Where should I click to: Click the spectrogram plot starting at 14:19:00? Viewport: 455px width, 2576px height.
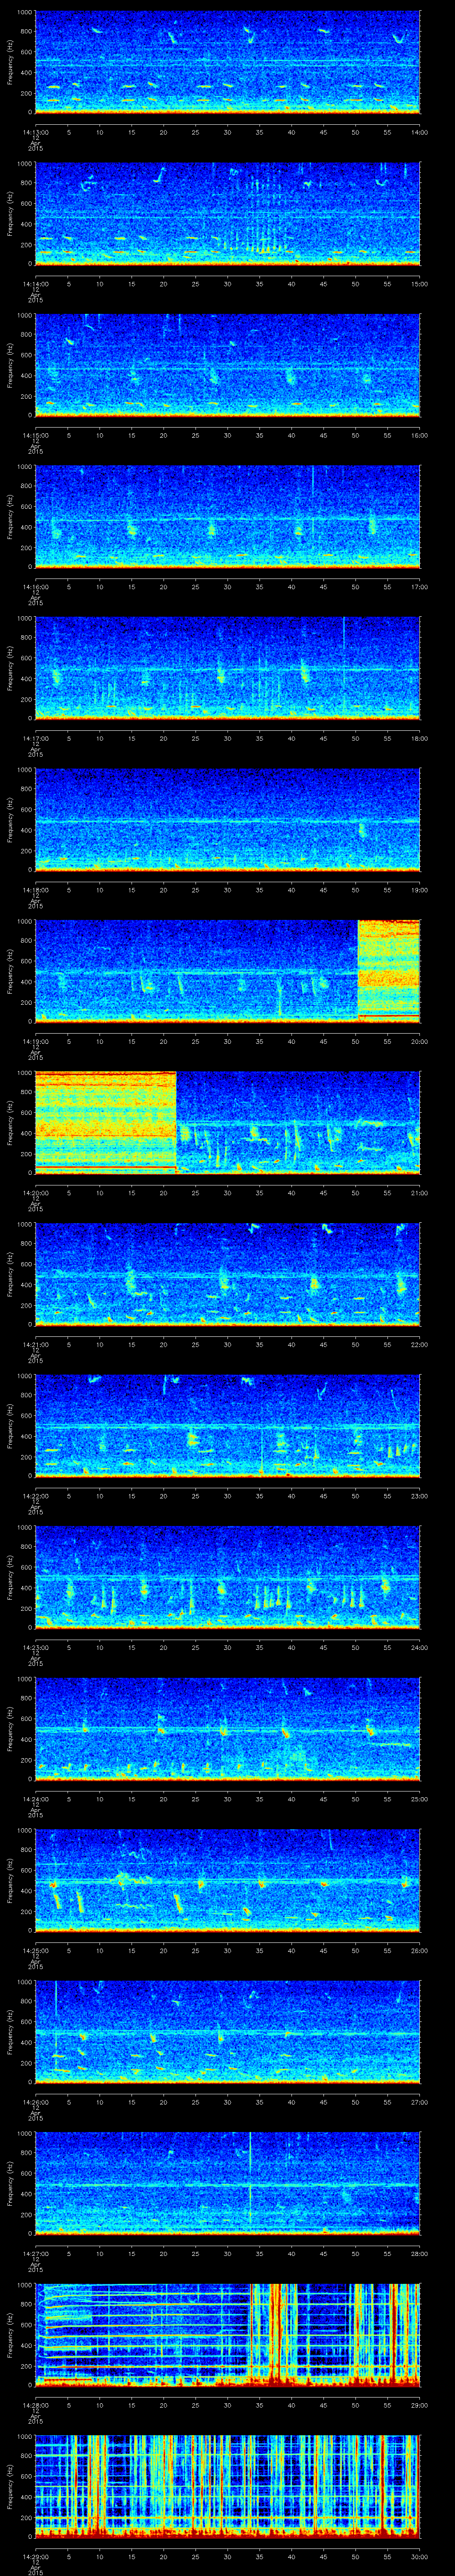(227, 970)
